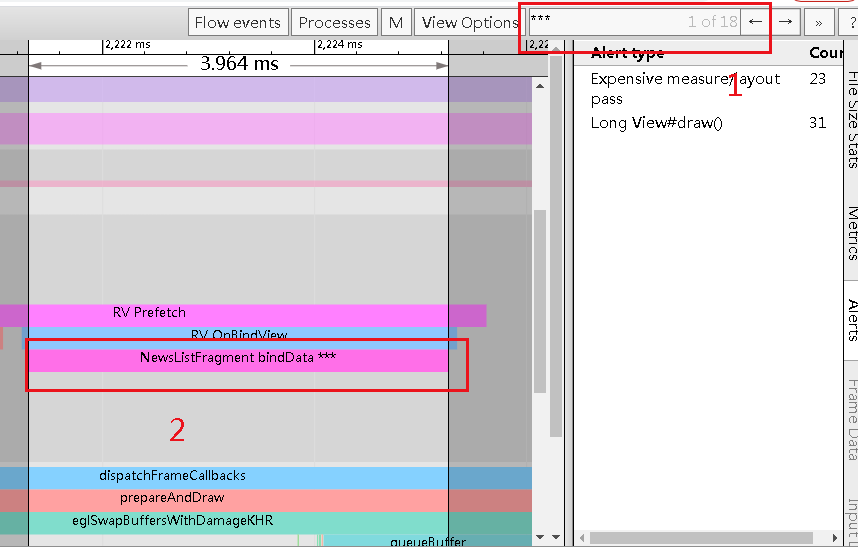Viewport: 858px width, 548px height.
Task: Click the timeline vertical scrollbar up arrow
Action: coord(540,86)
